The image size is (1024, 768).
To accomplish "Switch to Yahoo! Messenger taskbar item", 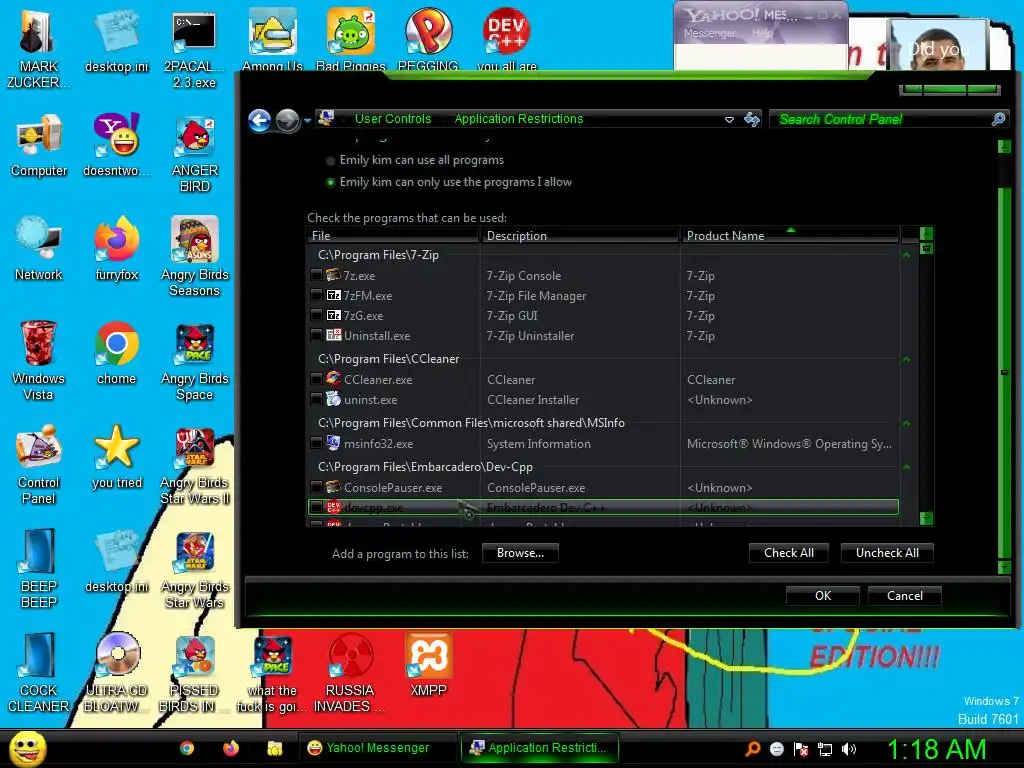I will (377, 748).
